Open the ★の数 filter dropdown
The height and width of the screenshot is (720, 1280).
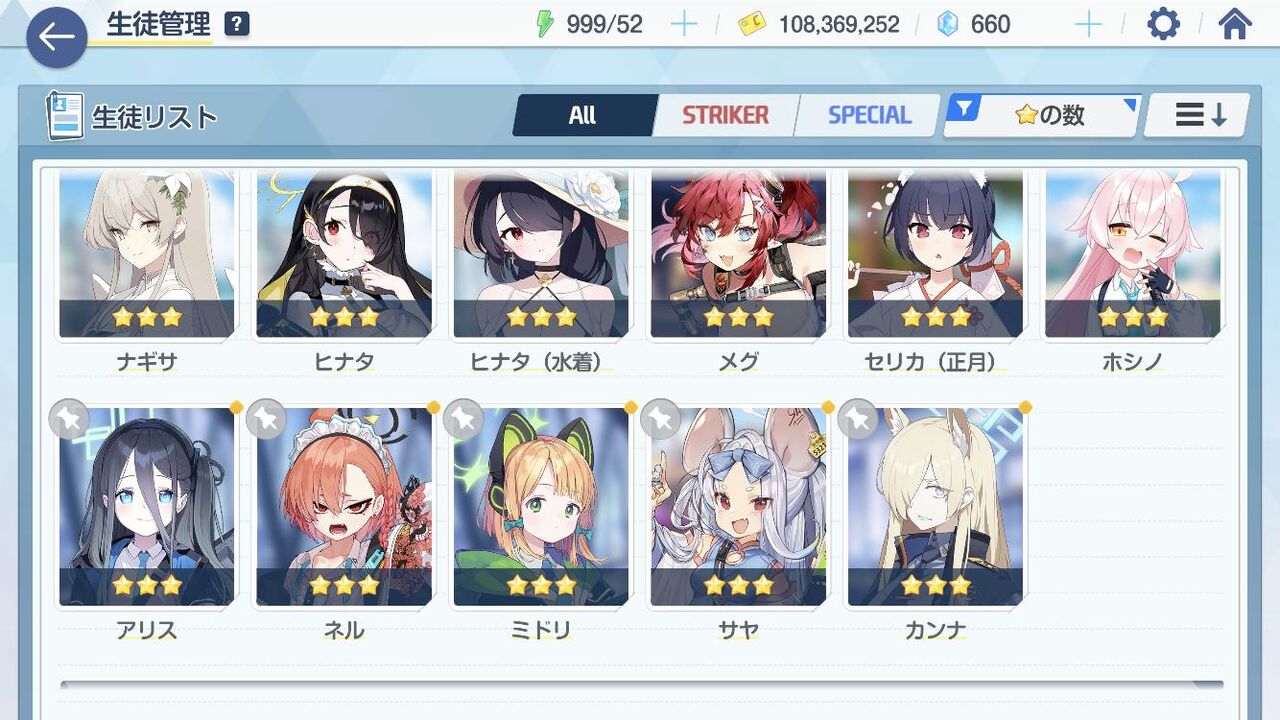[x=1043, y=115]
